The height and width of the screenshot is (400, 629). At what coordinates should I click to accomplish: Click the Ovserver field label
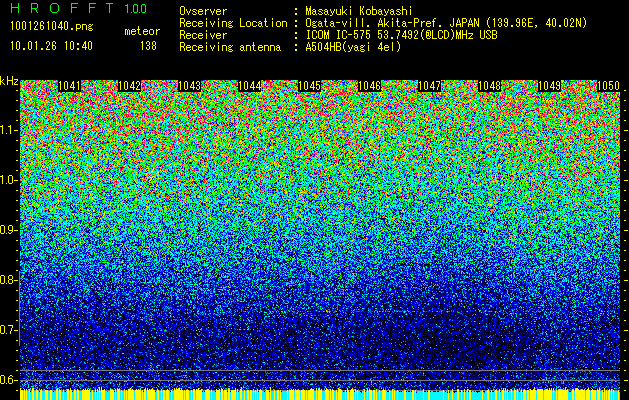click(203, 11)
